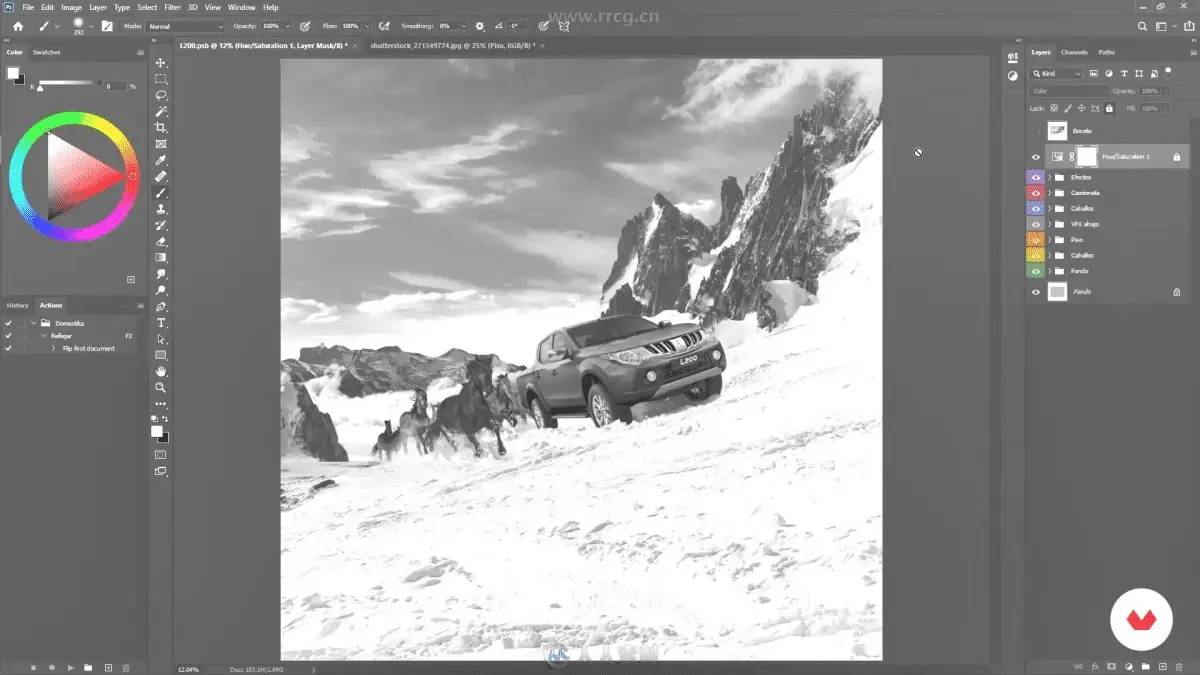Switch to the Swatches tab
This screenshot has height=675, width=1200.
click(x=46, y=52)
